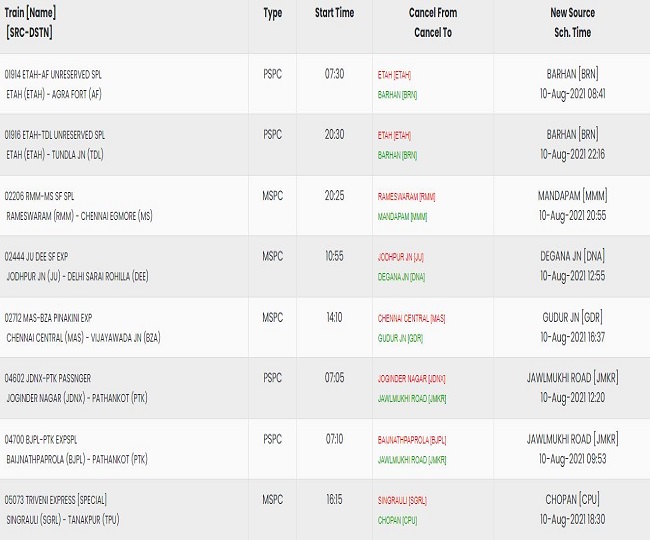Click the Start Time column header
The image size is (650, 540).
coord(334,13)
